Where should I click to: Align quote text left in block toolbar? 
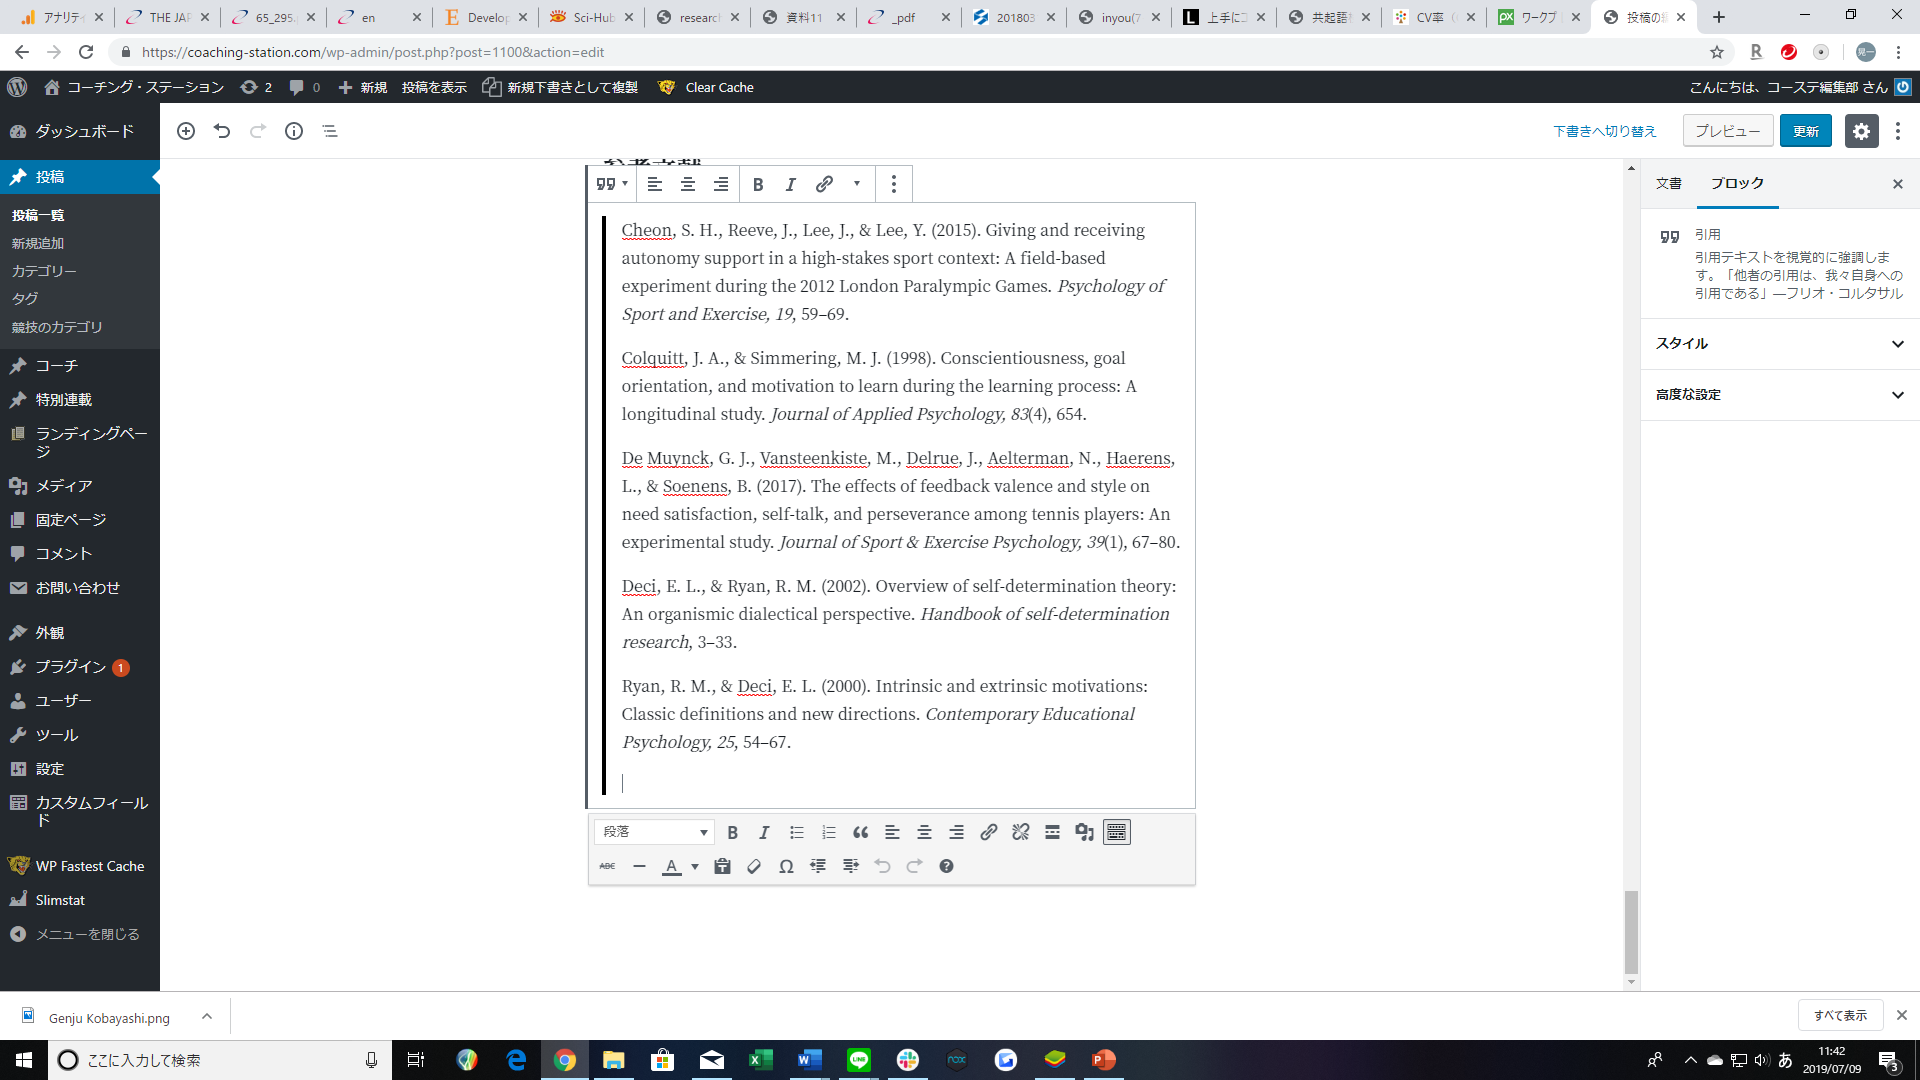tap(655, 184)
